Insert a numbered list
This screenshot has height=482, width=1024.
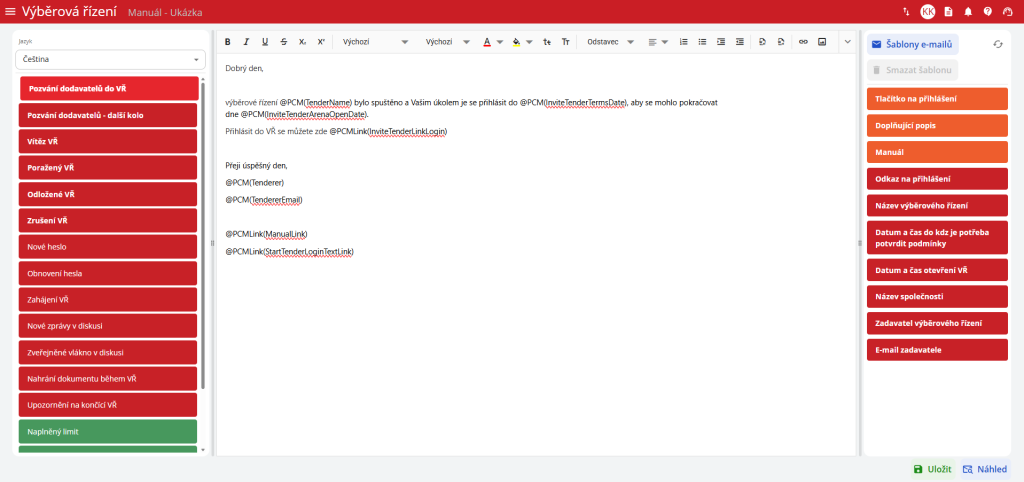coord(684,42)
